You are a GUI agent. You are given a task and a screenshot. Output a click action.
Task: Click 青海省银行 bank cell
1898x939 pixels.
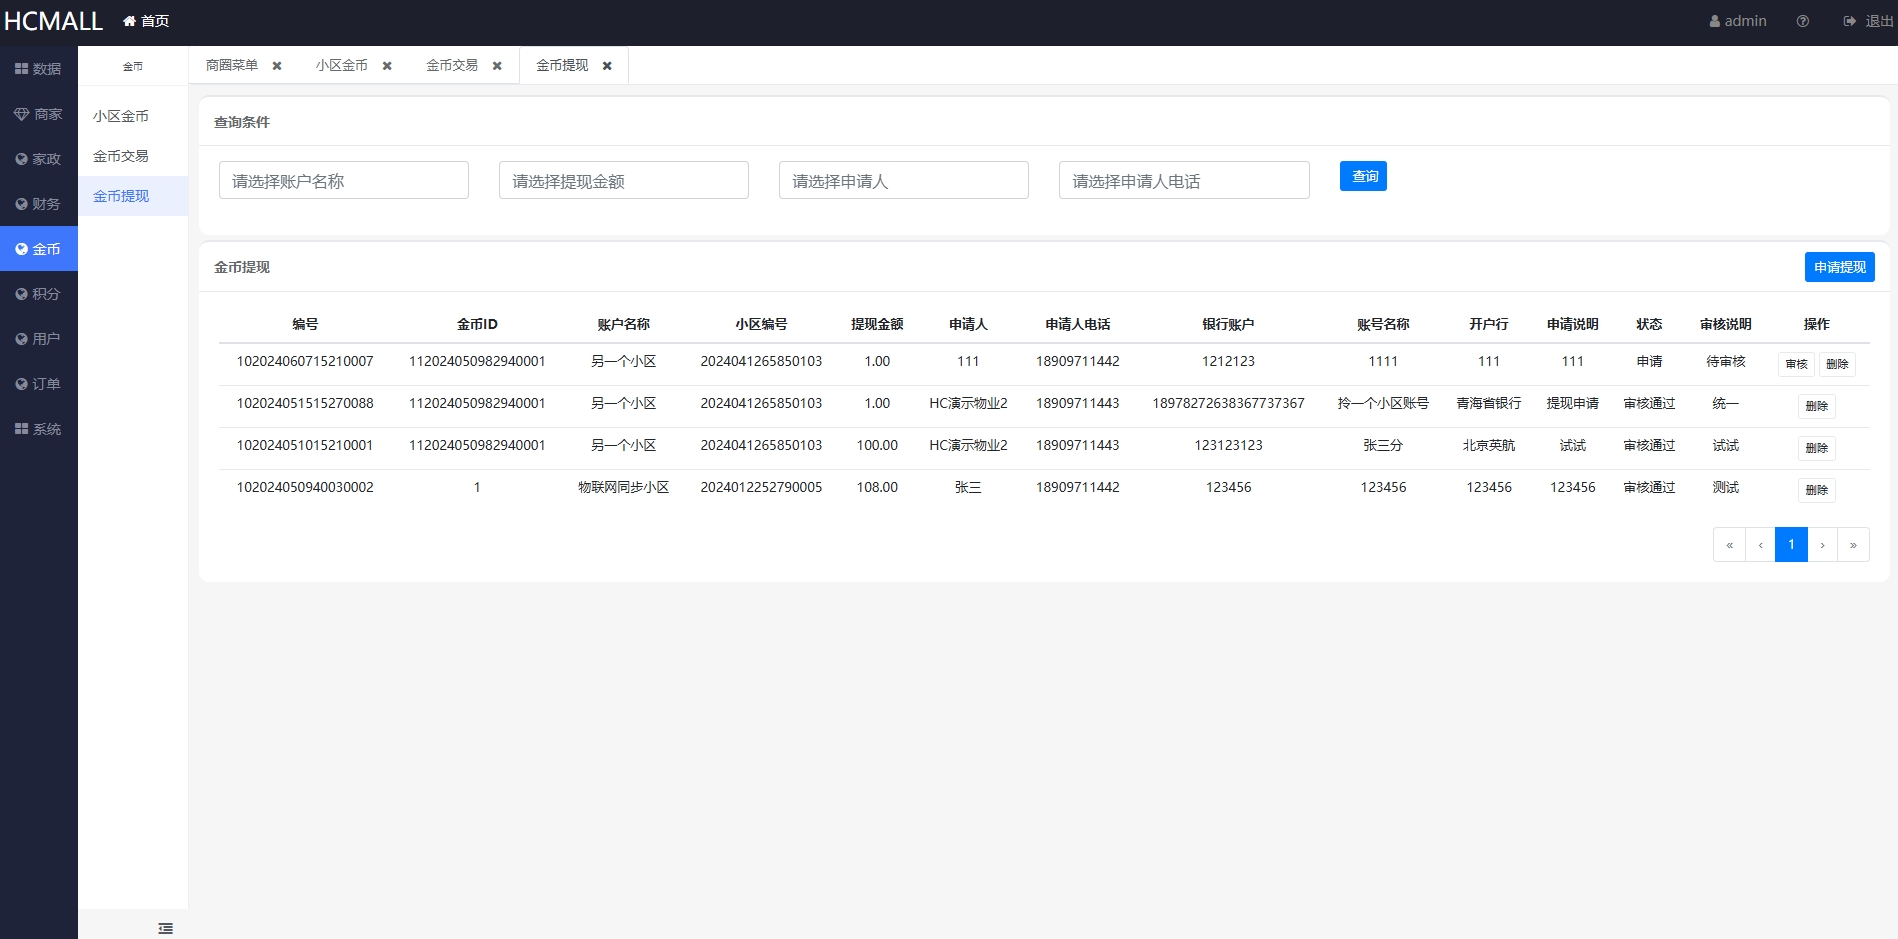[1488, 403]
